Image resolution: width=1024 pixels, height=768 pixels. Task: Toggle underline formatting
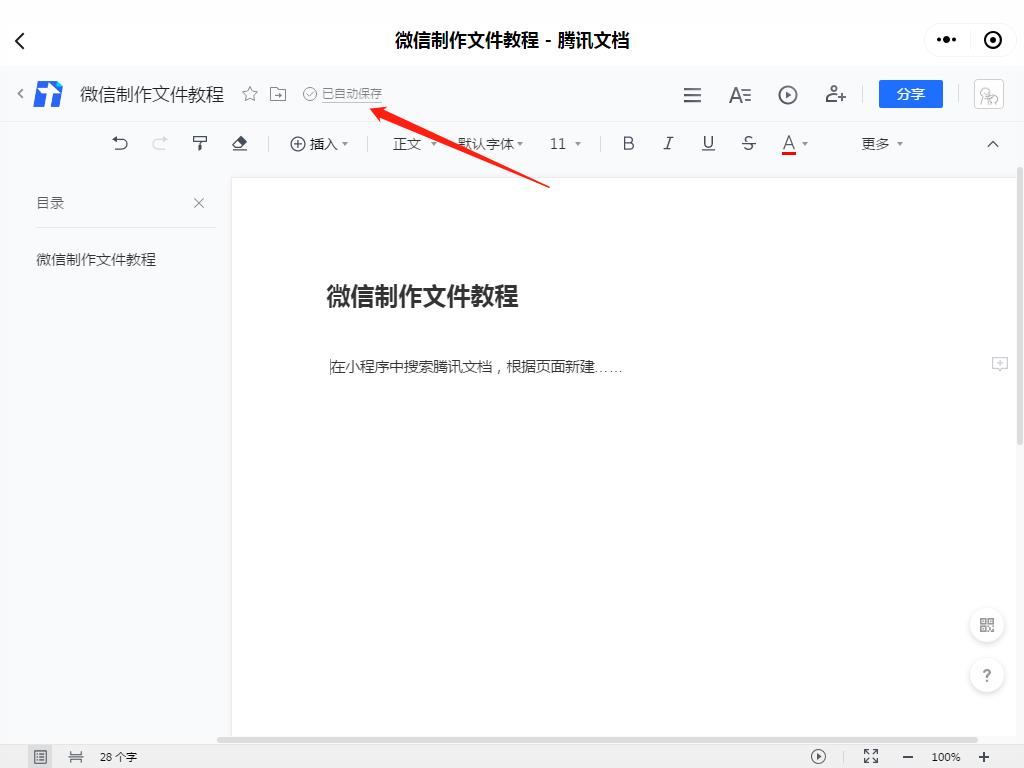point(708,143)
